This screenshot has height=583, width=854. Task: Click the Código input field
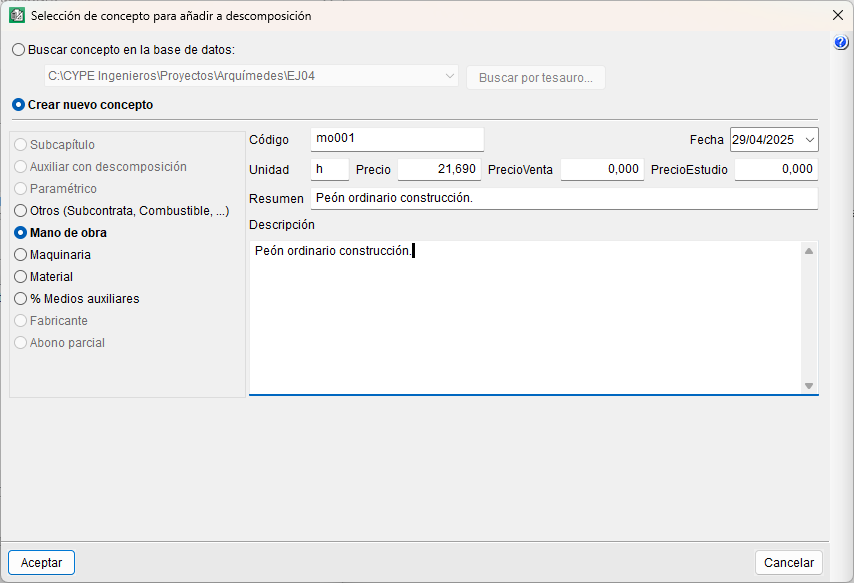397,139
